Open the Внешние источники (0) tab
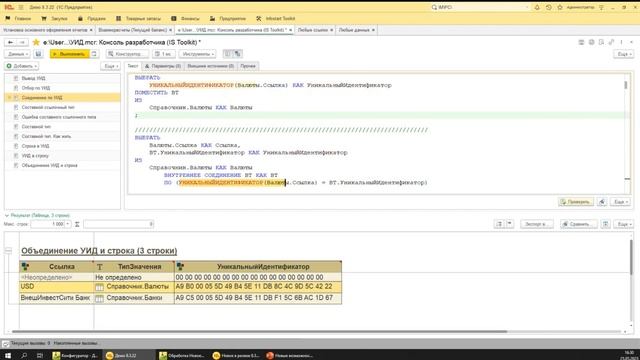This screenshot has height=360, width=640. (x=211, y=66)
